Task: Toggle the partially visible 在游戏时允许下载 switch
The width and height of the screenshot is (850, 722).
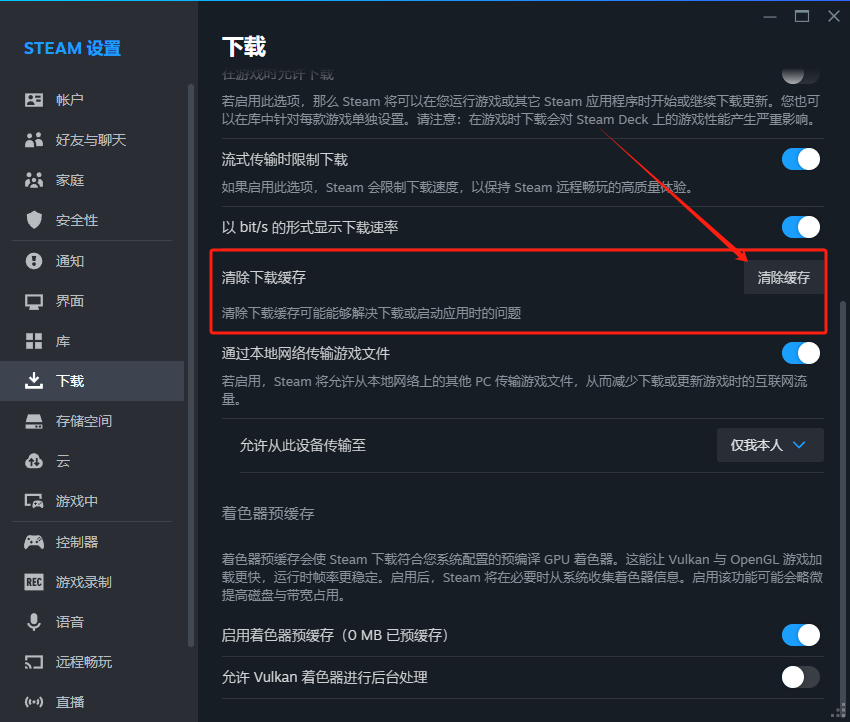Action: (x=801, y=76)
